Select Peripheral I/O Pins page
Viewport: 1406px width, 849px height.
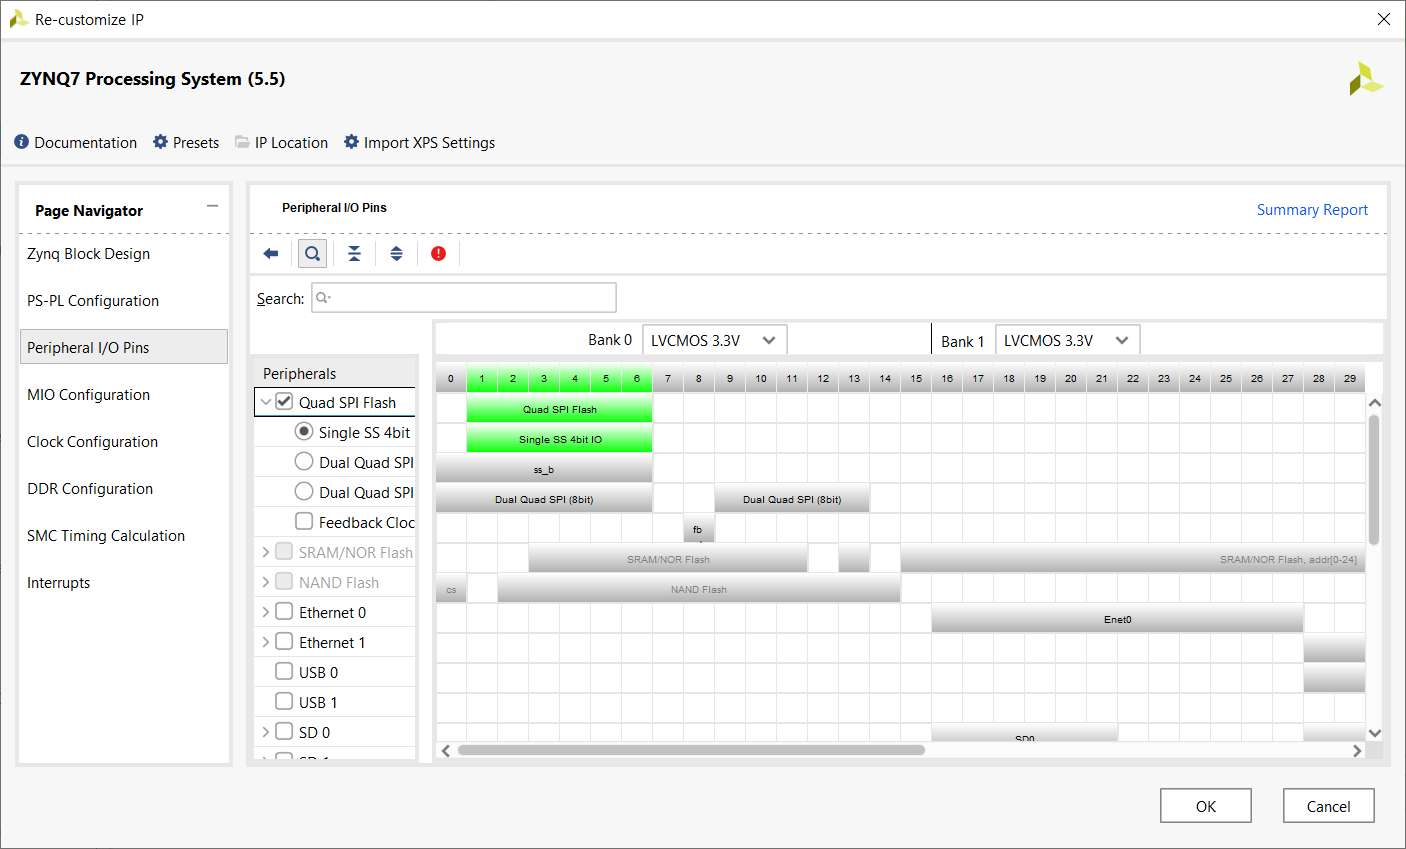(x=124, y=347)
